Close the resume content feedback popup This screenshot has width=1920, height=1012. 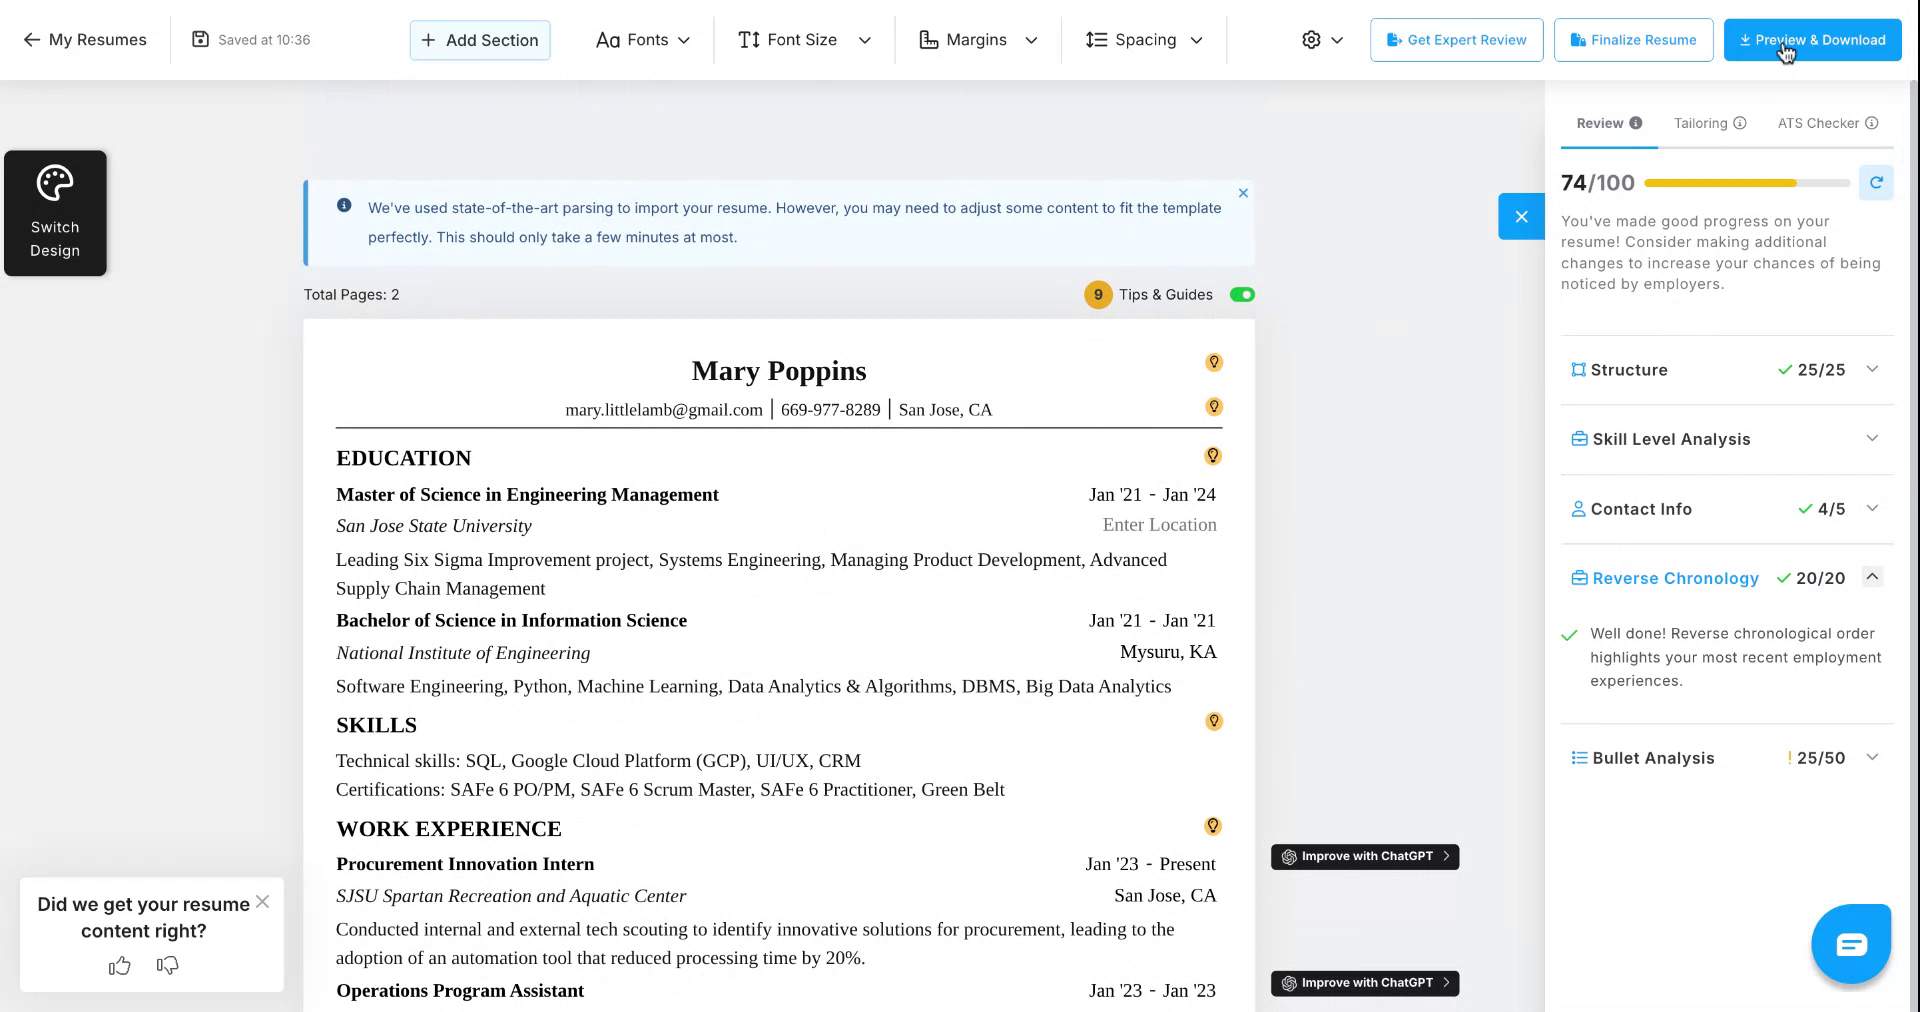pyautogui.click(x=262, y=902)
